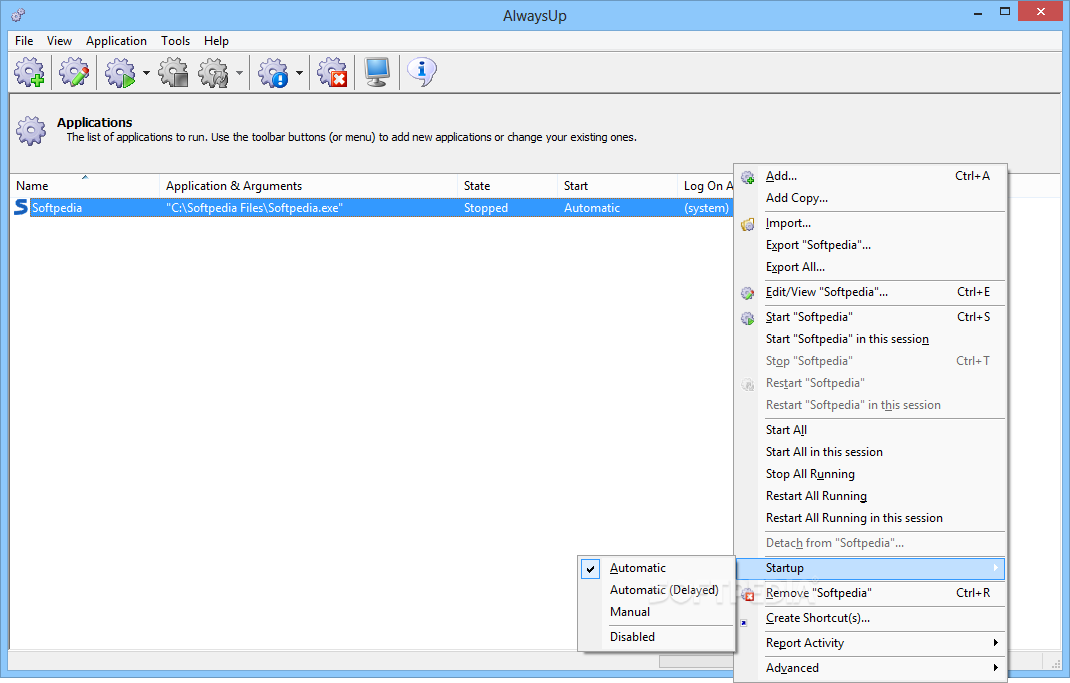Click the folder icon beside Import... entry
The width and height of the screenshot is (1070, 683).
click(x=748, y=224)
